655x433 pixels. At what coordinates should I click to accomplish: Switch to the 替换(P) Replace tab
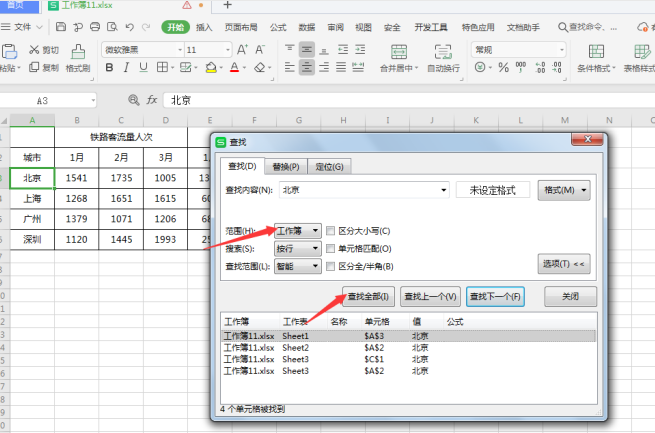tap(286, 167)
